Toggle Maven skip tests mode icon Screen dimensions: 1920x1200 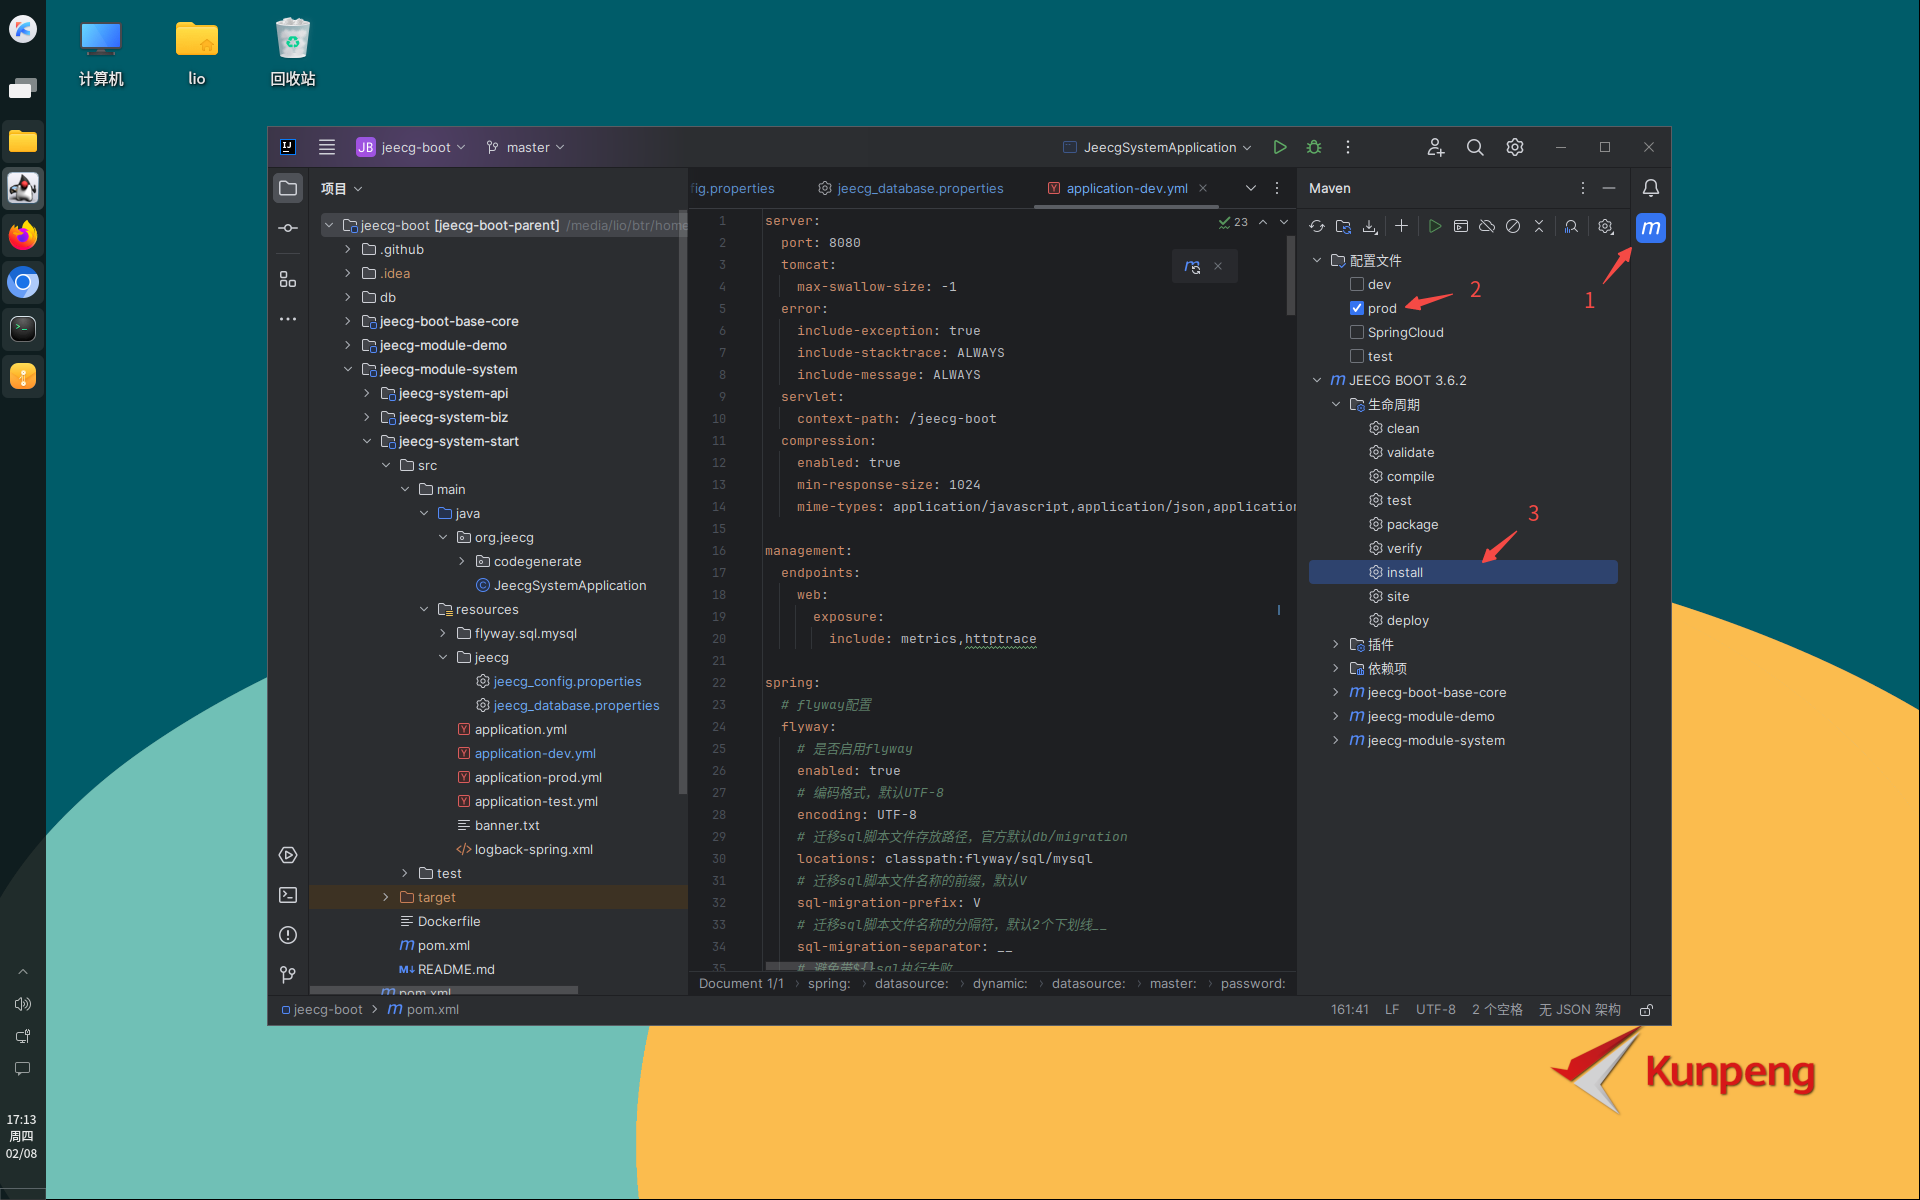[x=1513, y=226]
